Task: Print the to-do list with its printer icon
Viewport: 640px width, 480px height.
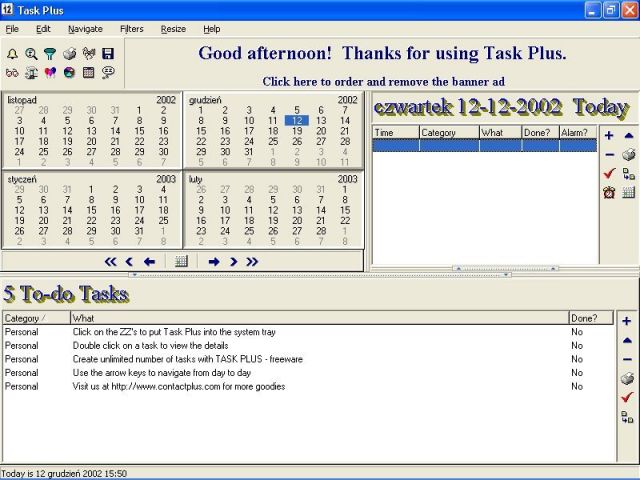Action: coord(627,379)
